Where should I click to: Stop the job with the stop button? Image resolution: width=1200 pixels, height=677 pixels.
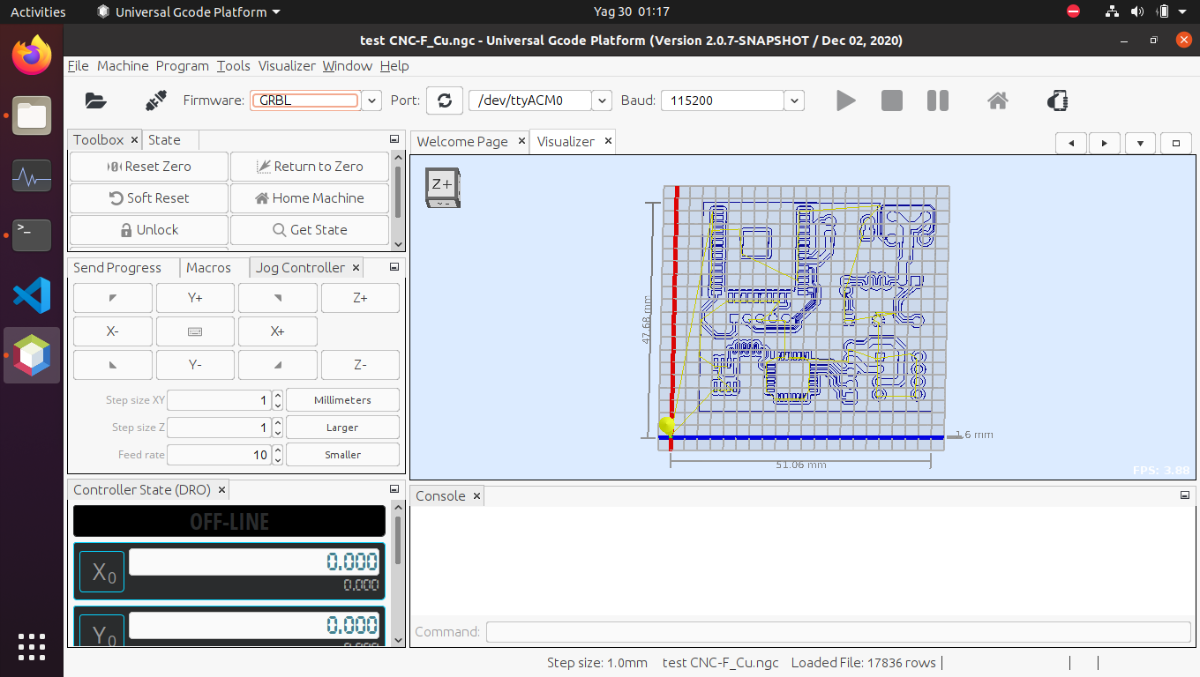(x=892, y=100)
